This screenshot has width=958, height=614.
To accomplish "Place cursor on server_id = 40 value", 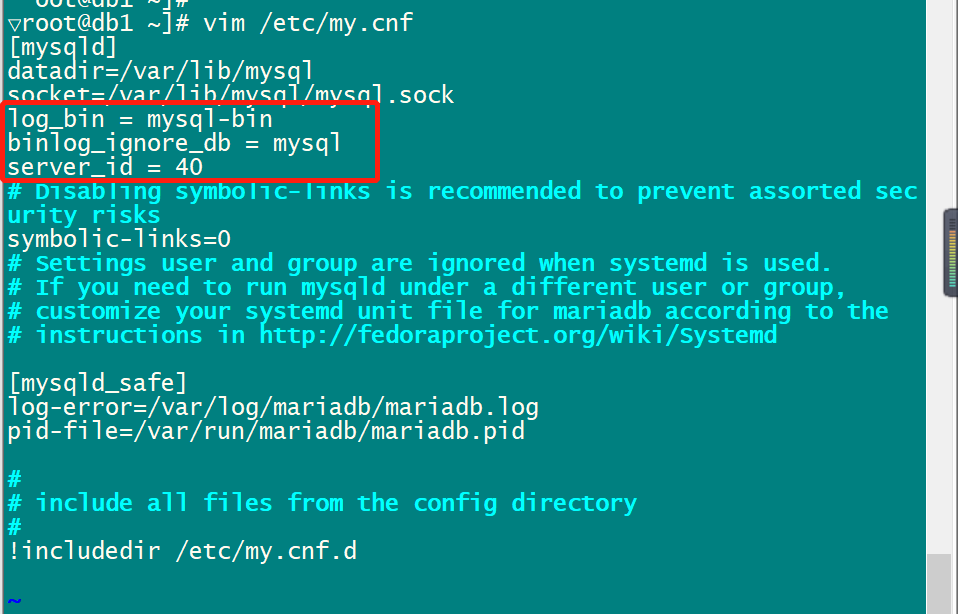I will (x=189, y=167).
